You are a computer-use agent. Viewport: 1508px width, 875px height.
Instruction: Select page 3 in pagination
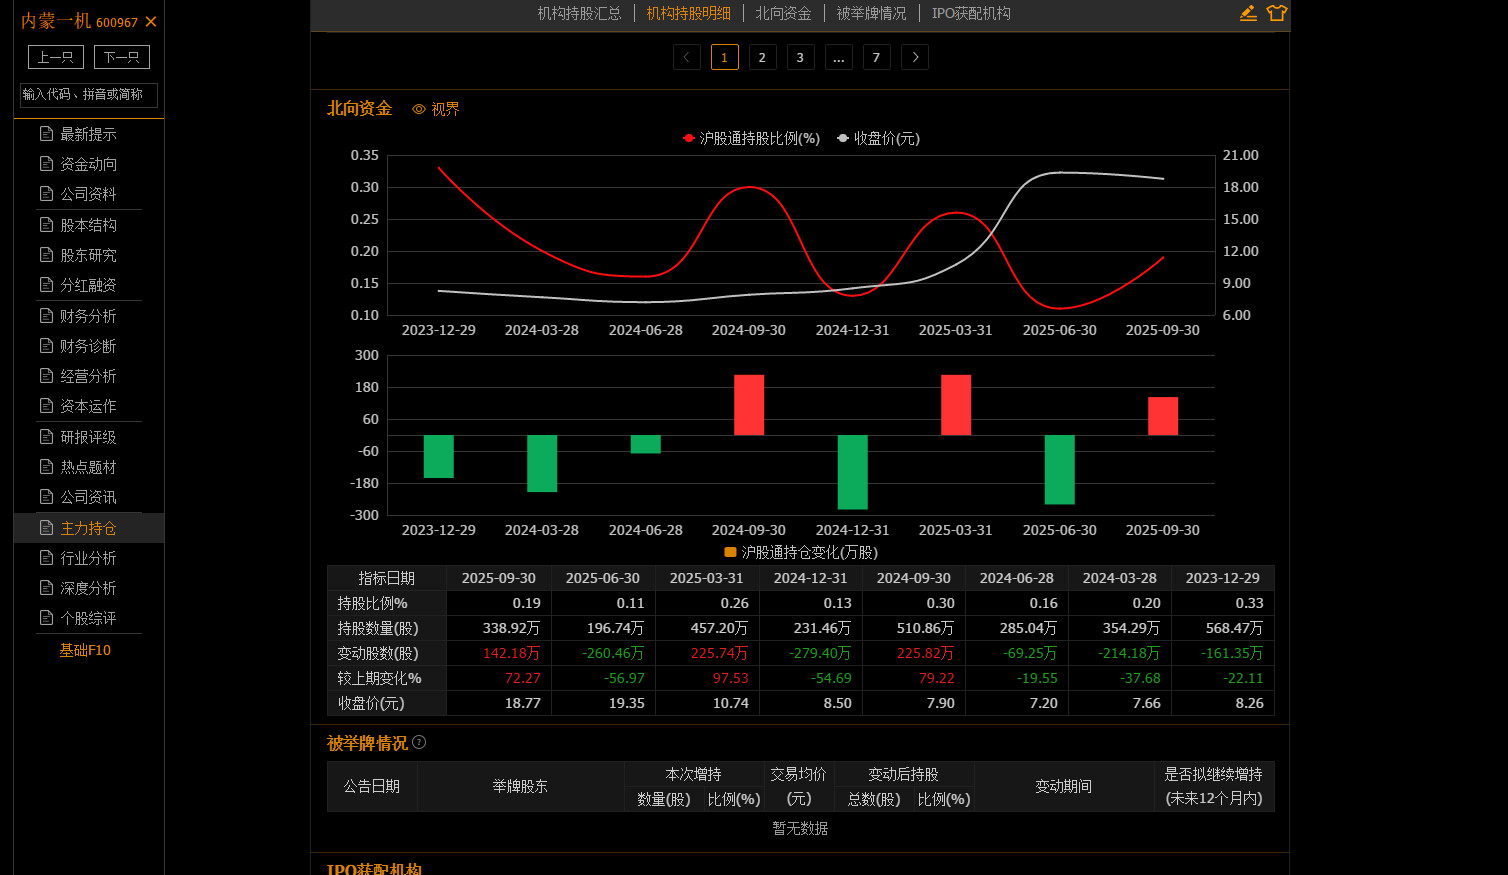click(800, 57)
